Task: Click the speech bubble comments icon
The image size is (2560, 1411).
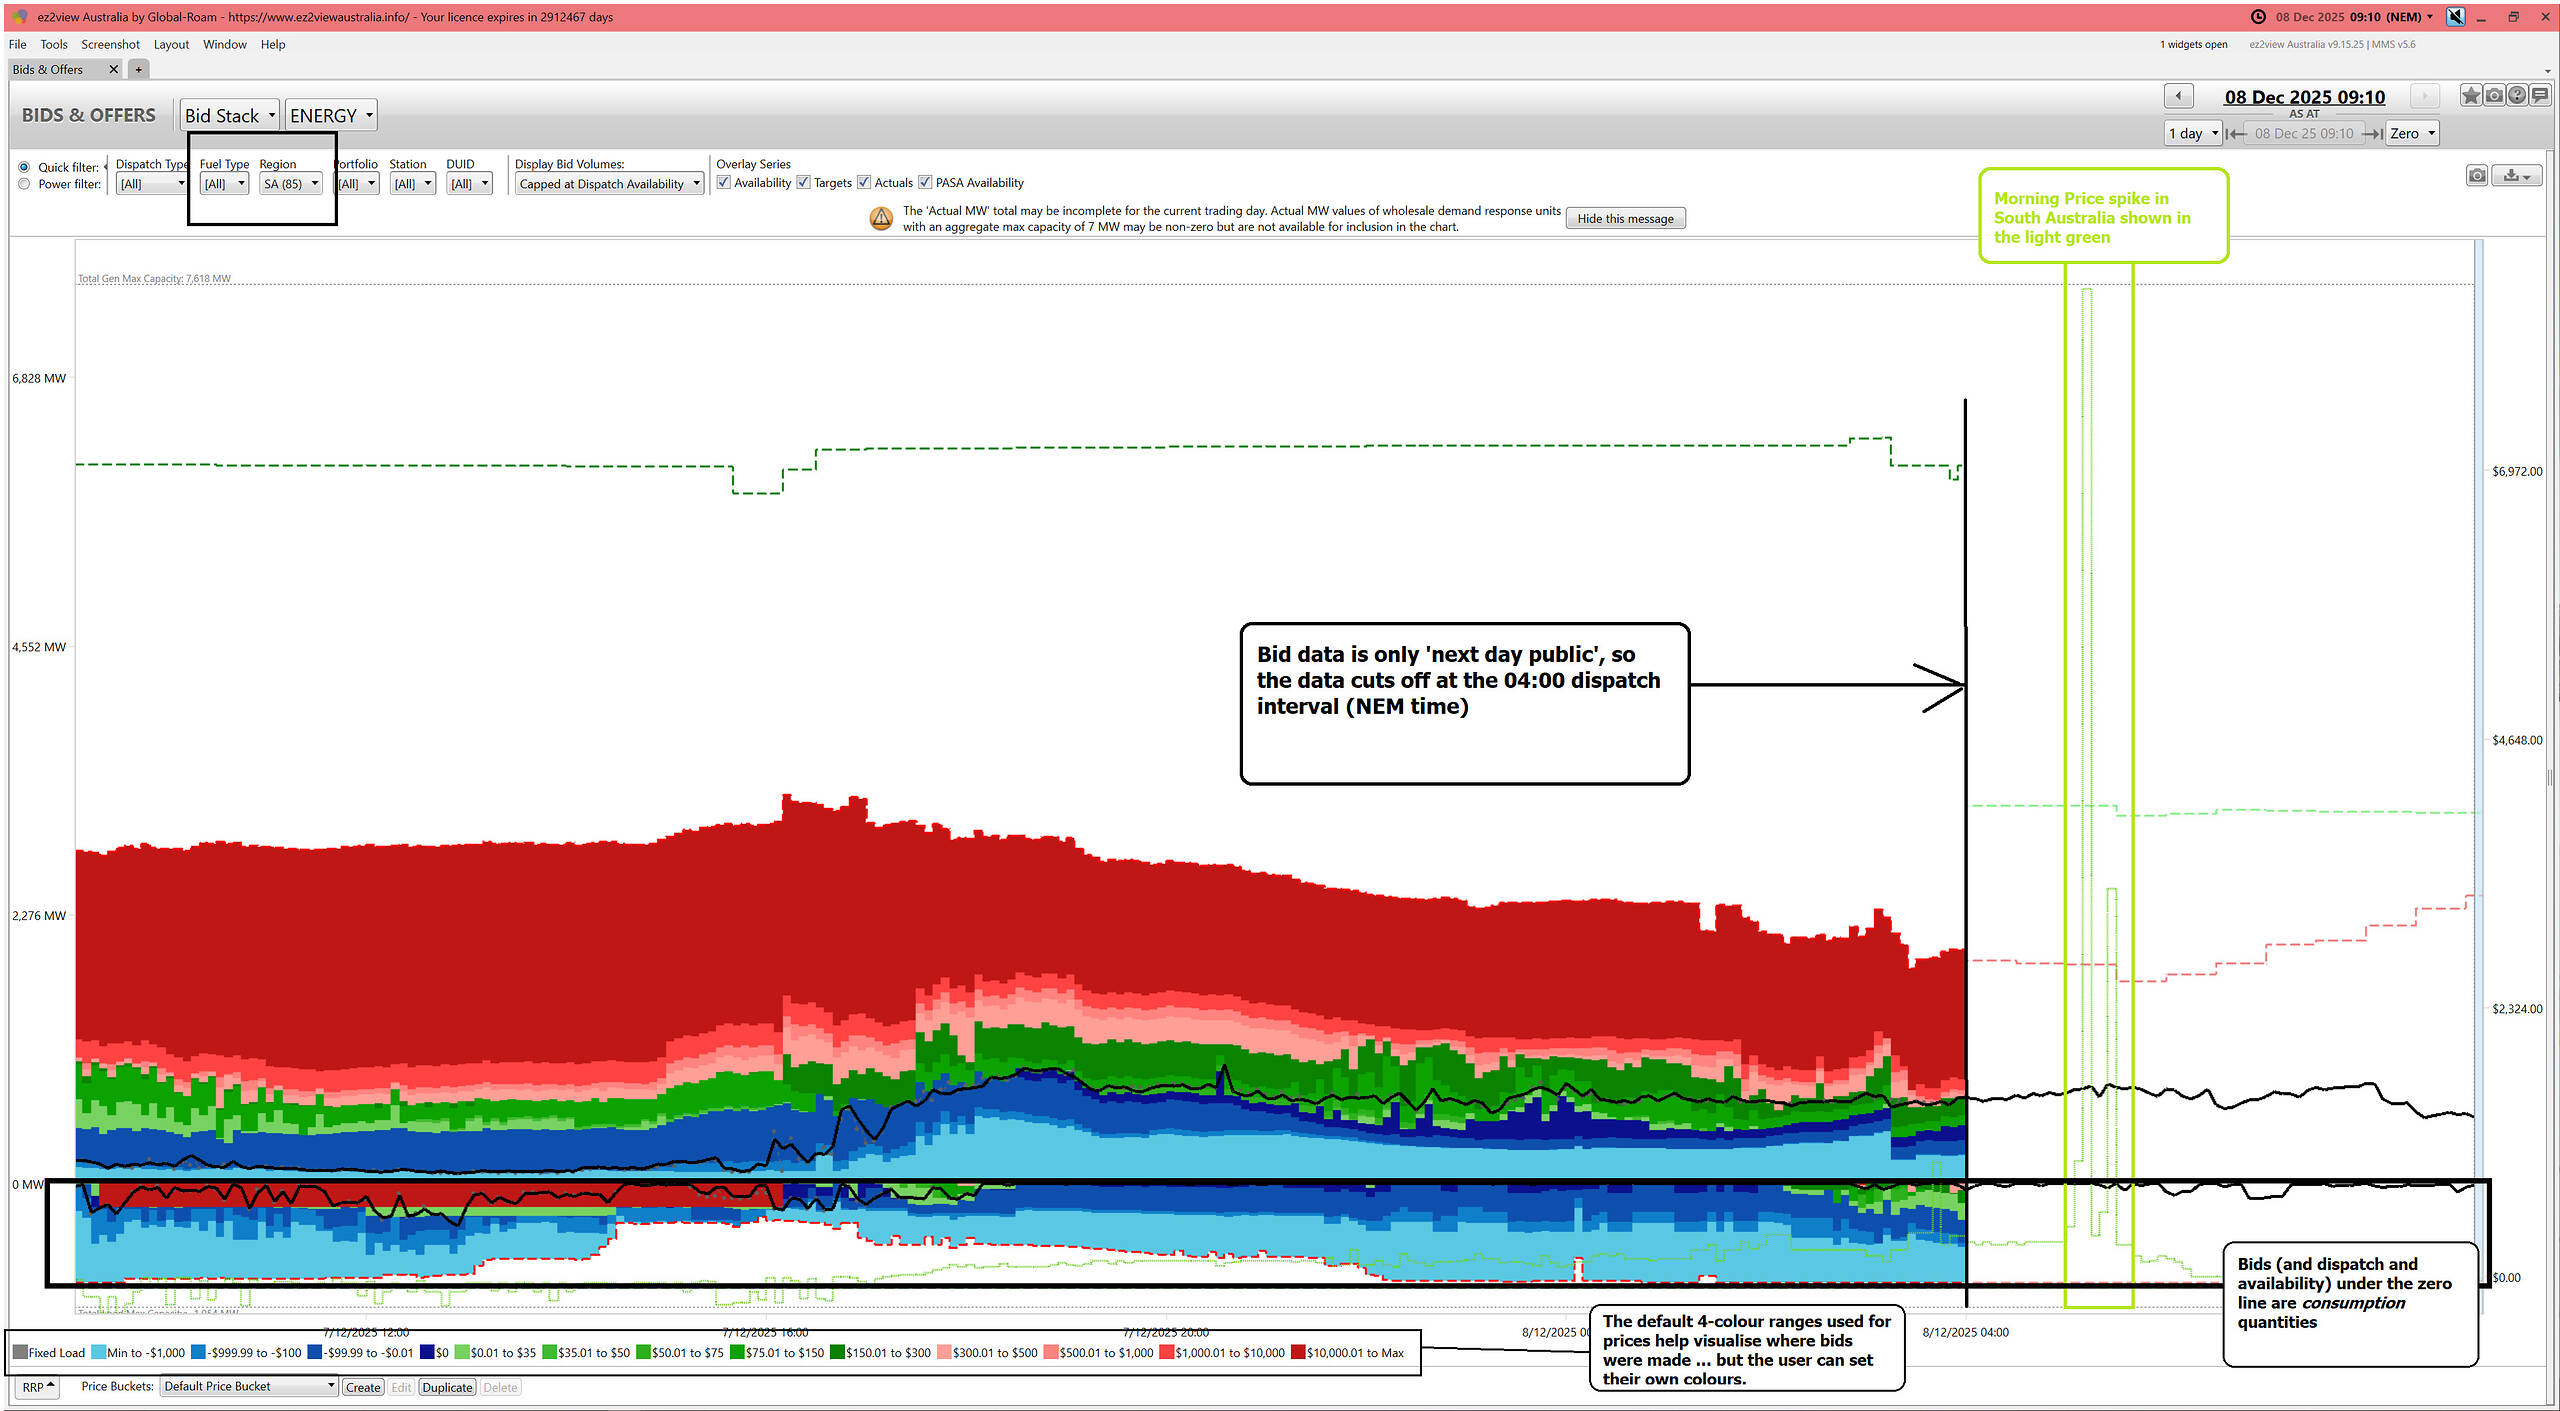Action: (2540, 95)
